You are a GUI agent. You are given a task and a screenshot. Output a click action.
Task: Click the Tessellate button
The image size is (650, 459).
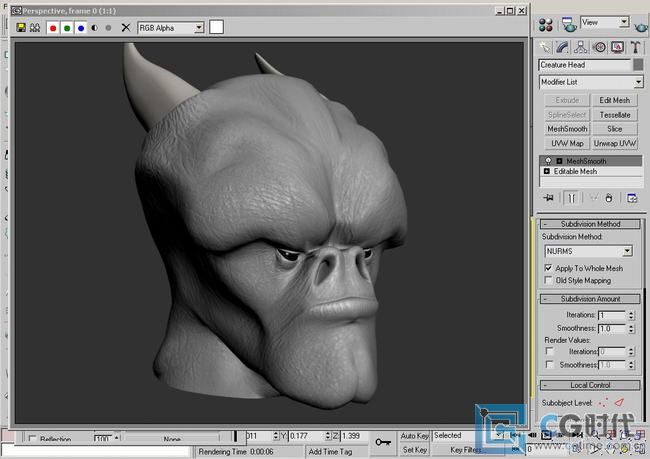click(614, 115)
